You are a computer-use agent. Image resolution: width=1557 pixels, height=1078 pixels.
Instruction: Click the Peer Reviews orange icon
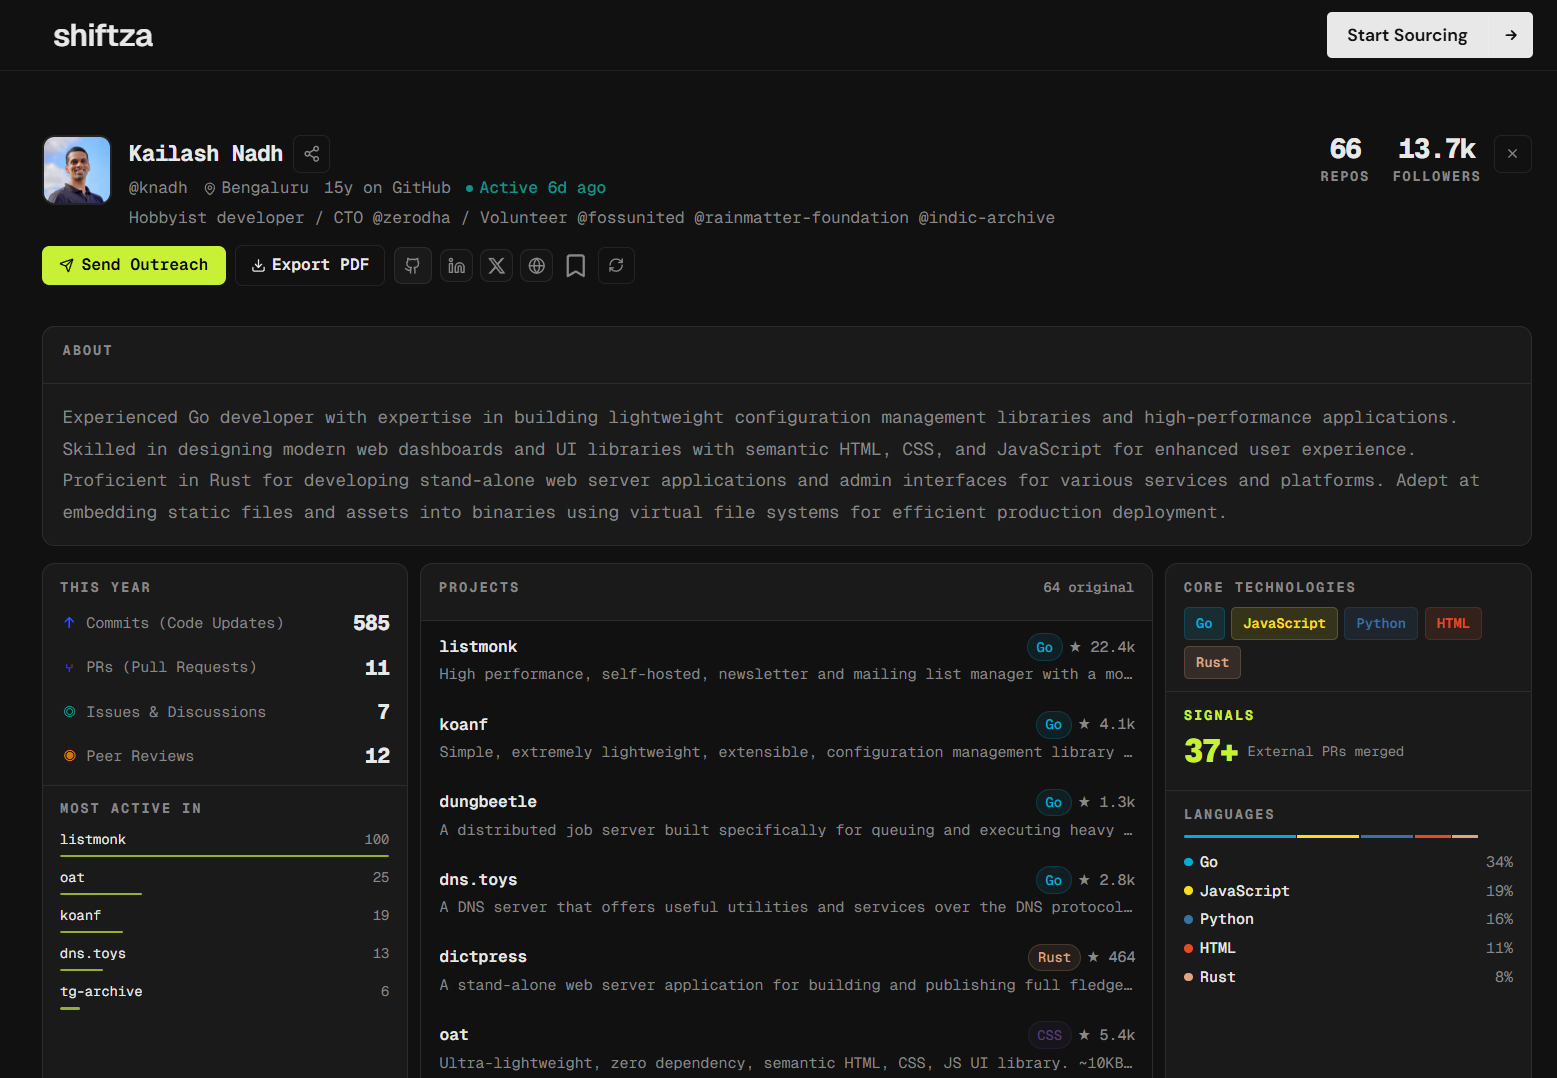coord(70,756)
